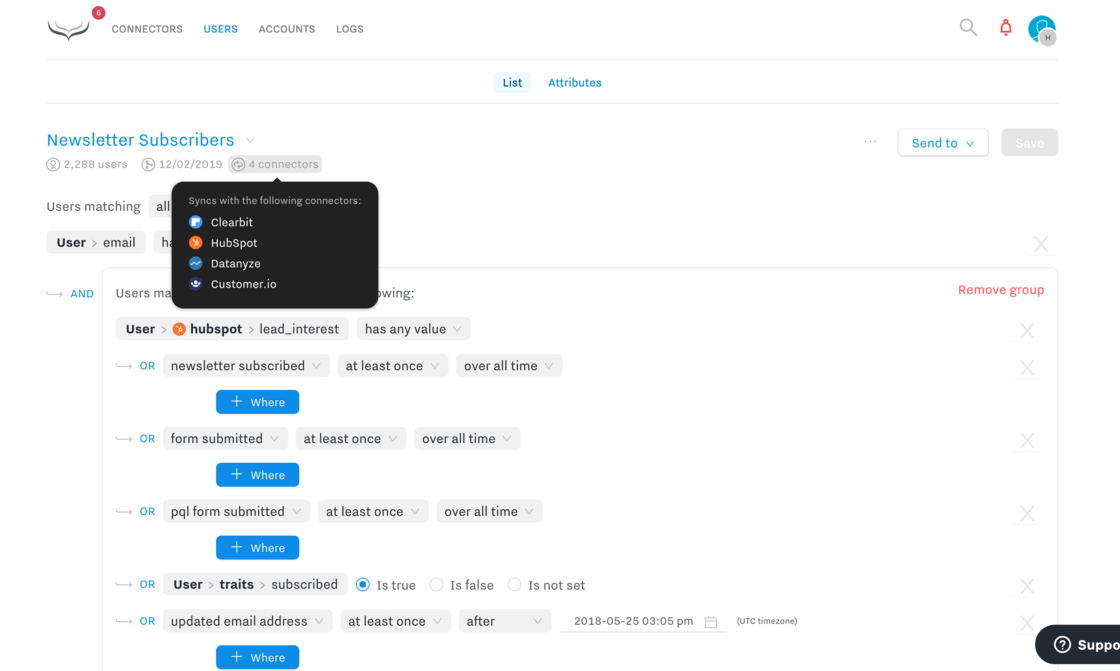Viewport: 1120px width, 671px height.
Task: Switch to the Attributes tab
Action: tap(574, 83)
